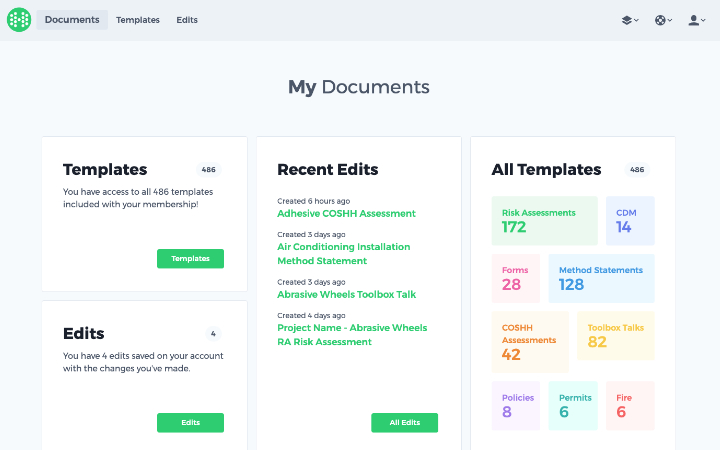Open the Method Statements 128 tile
The image size is (720, 450).
click(602, 278)
